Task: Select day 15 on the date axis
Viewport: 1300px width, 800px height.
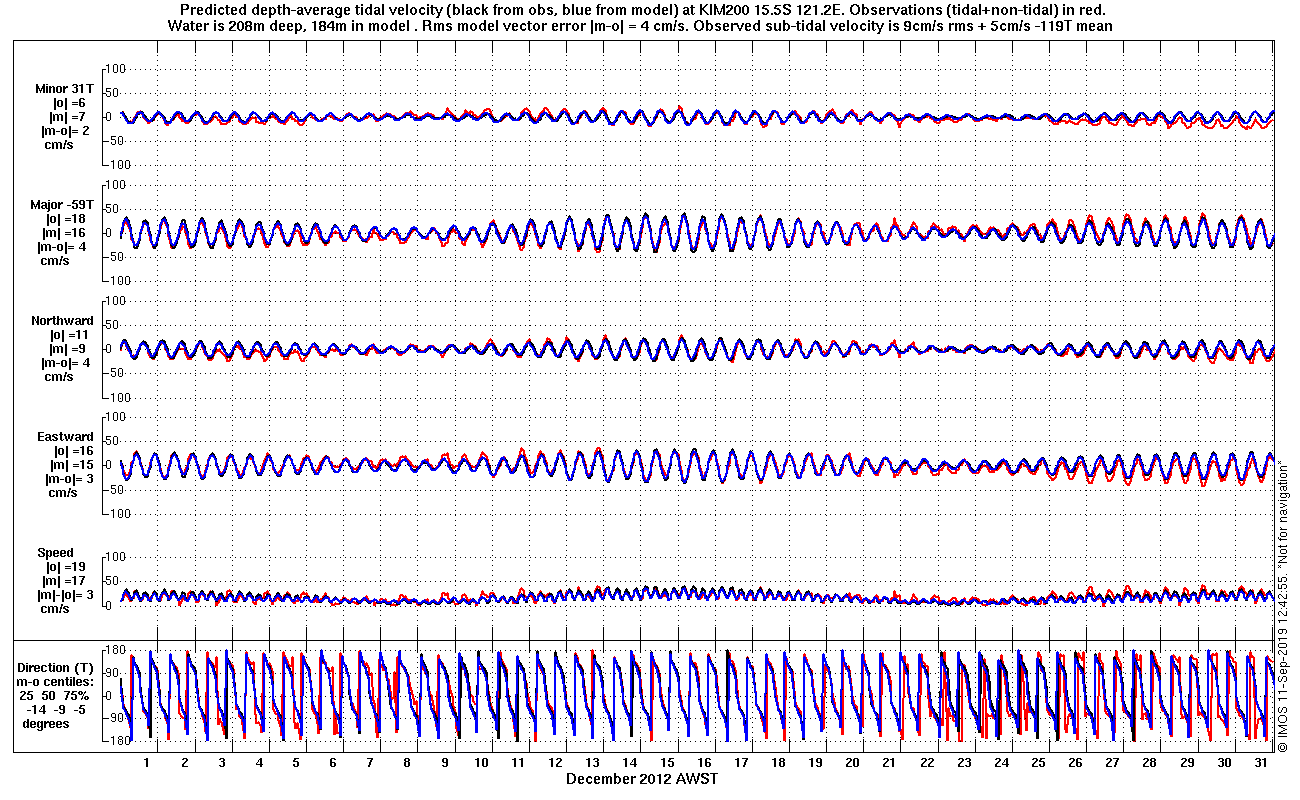Action: [x=667, y=762]
